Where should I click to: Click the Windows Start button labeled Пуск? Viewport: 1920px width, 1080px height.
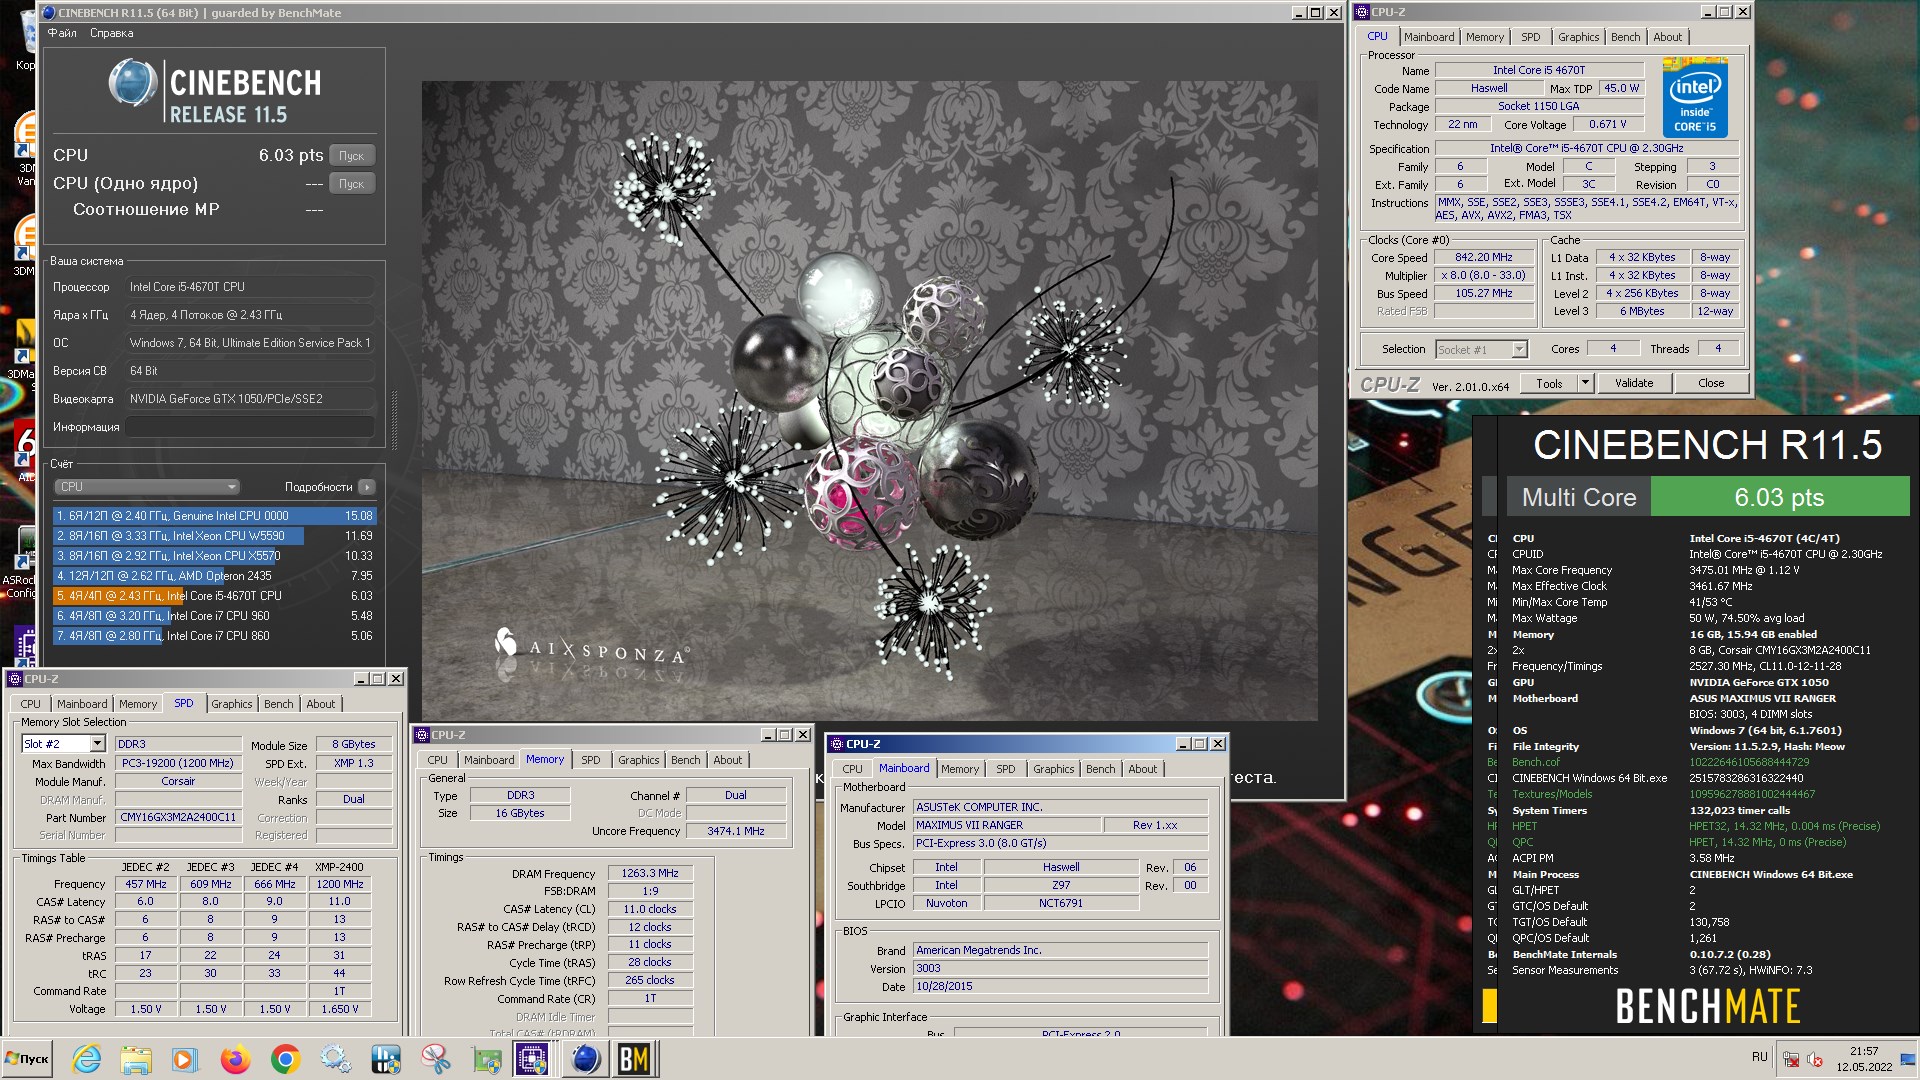pos(28,1058)
